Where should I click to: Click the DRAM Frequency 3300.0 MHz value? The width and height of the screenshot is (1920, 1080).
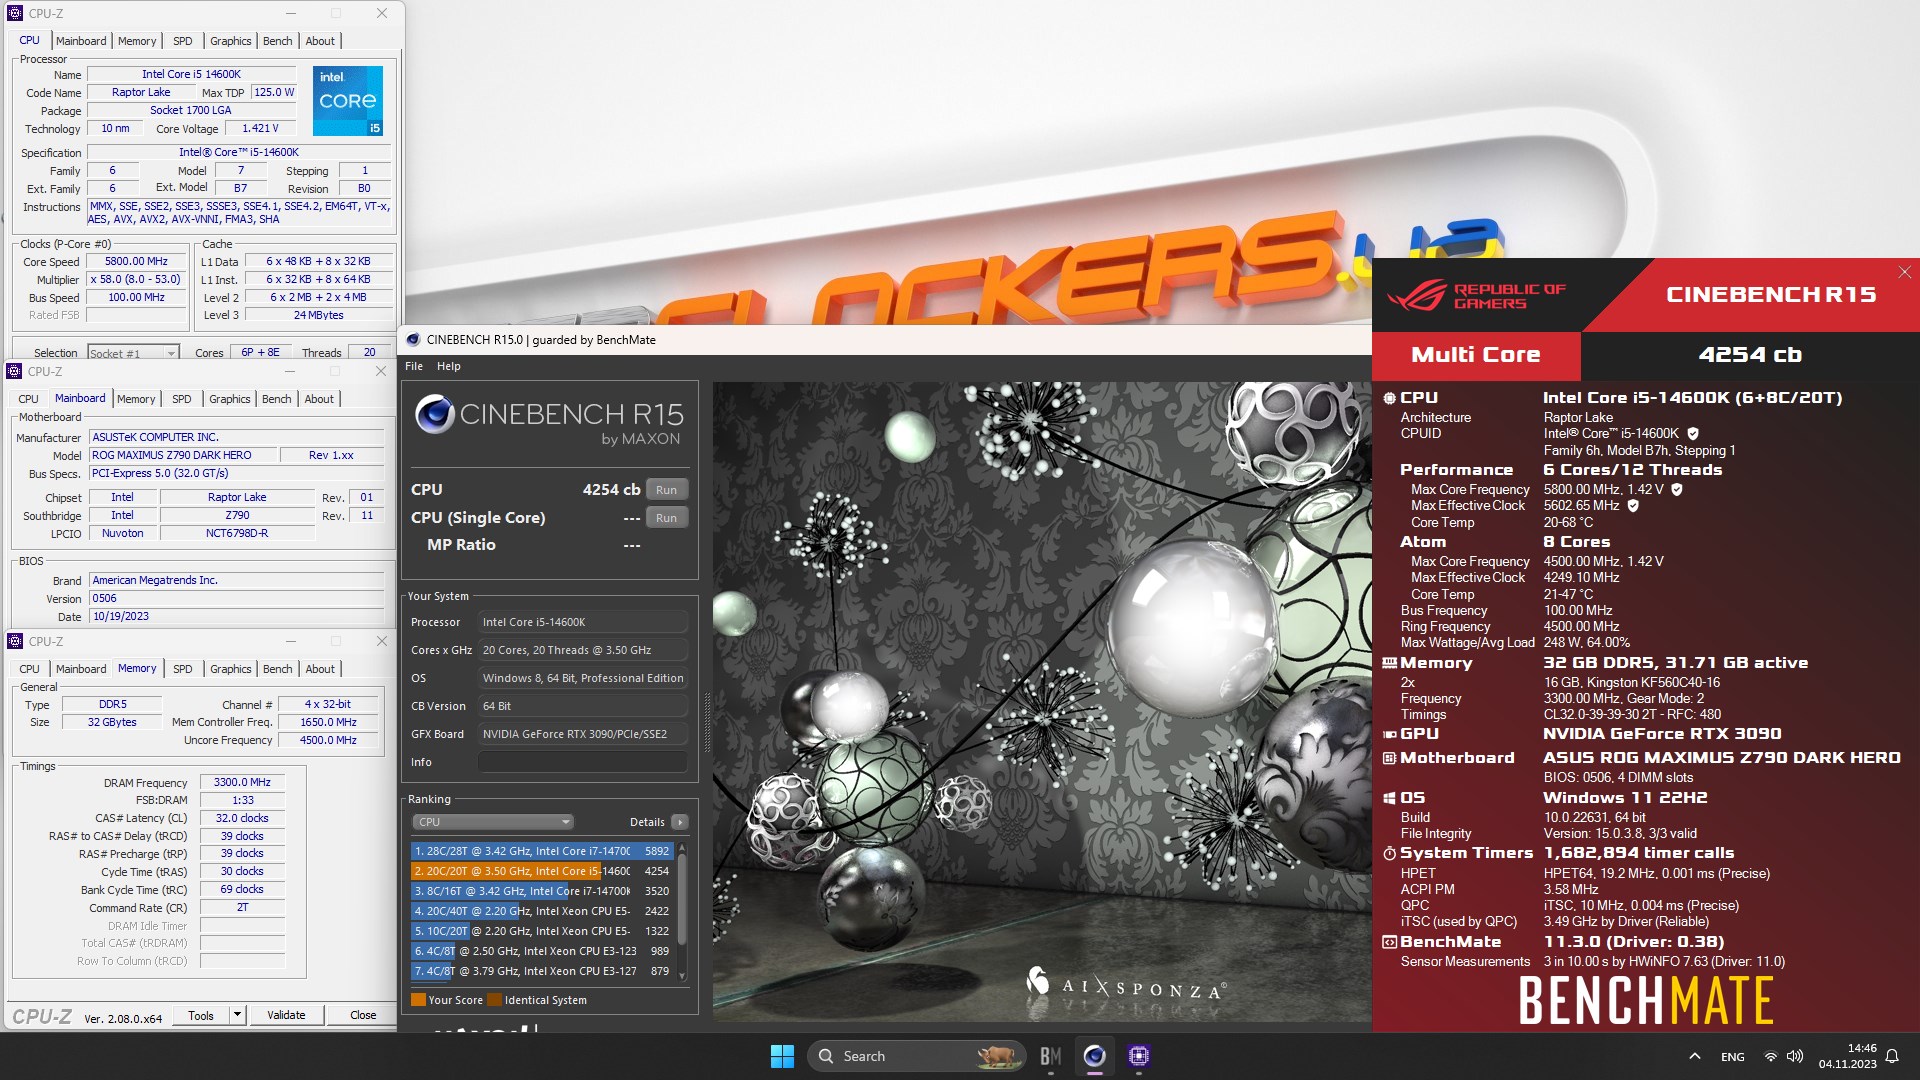[x=242, y=783]
